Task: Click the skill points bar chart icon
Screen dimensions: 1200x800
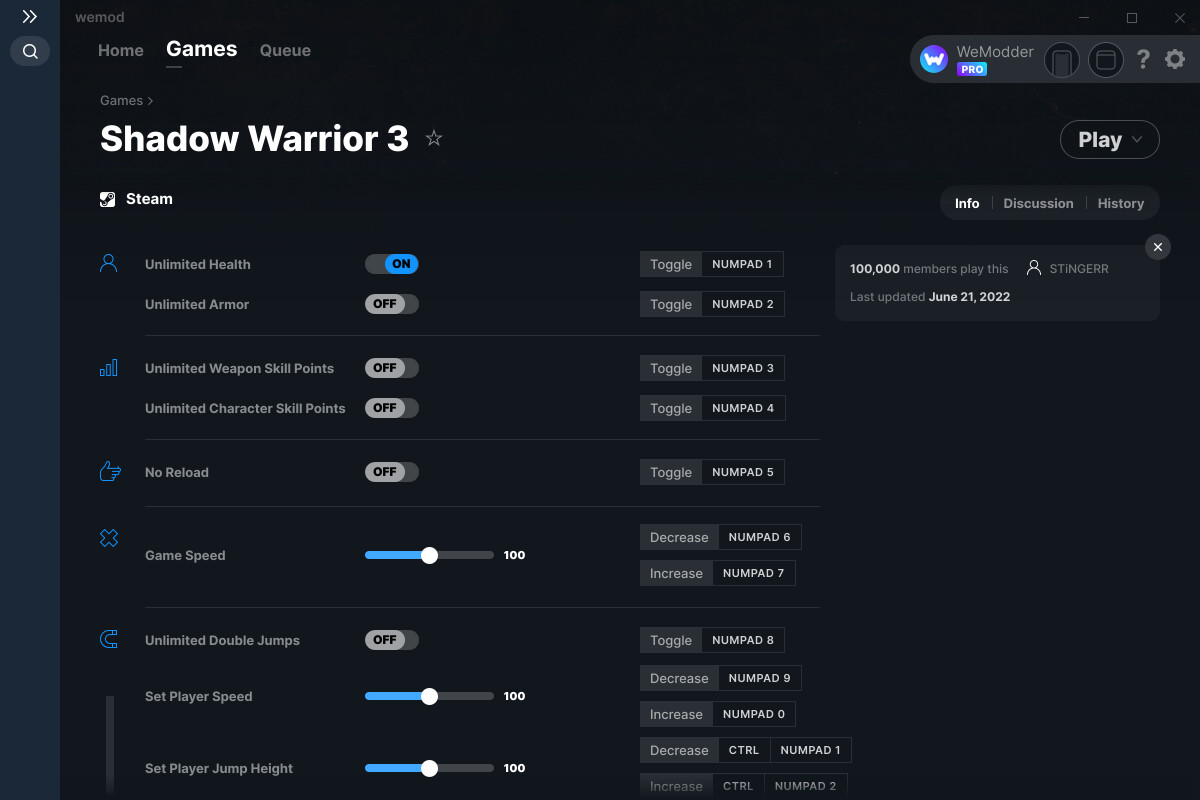Action: pos(108,368)
